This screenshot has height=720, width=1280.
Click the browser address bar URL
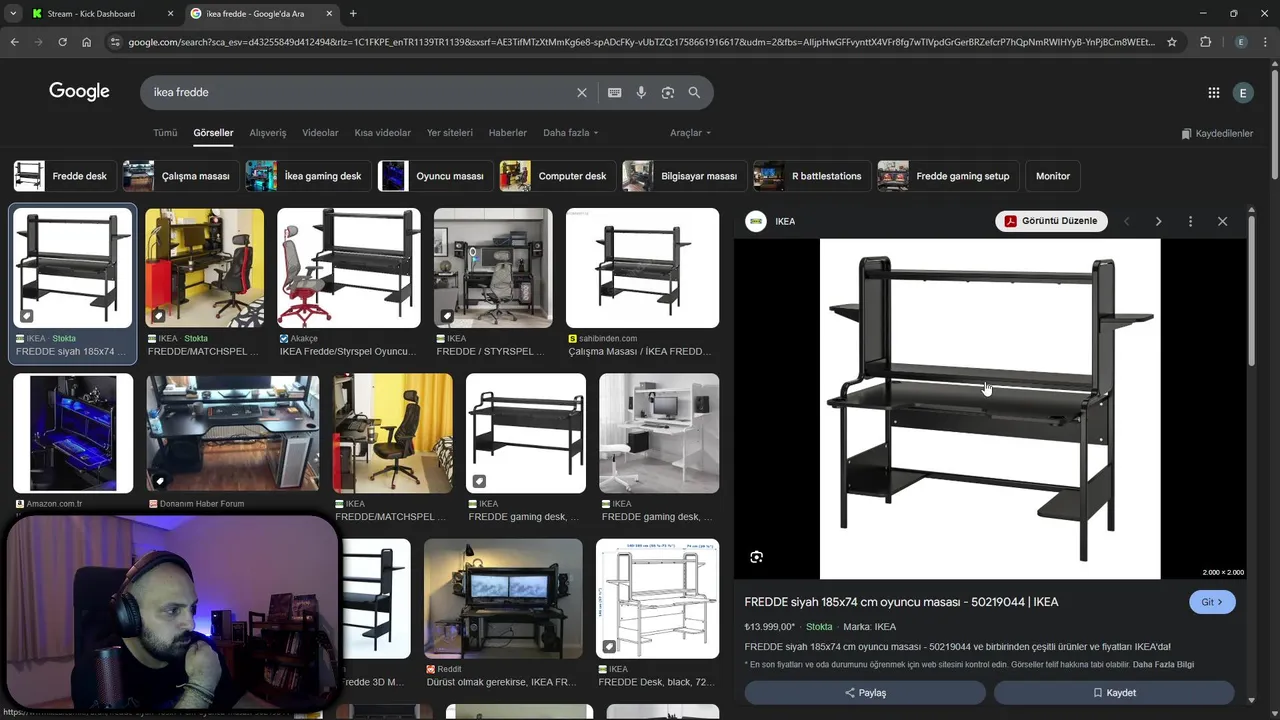coord(640,42)
